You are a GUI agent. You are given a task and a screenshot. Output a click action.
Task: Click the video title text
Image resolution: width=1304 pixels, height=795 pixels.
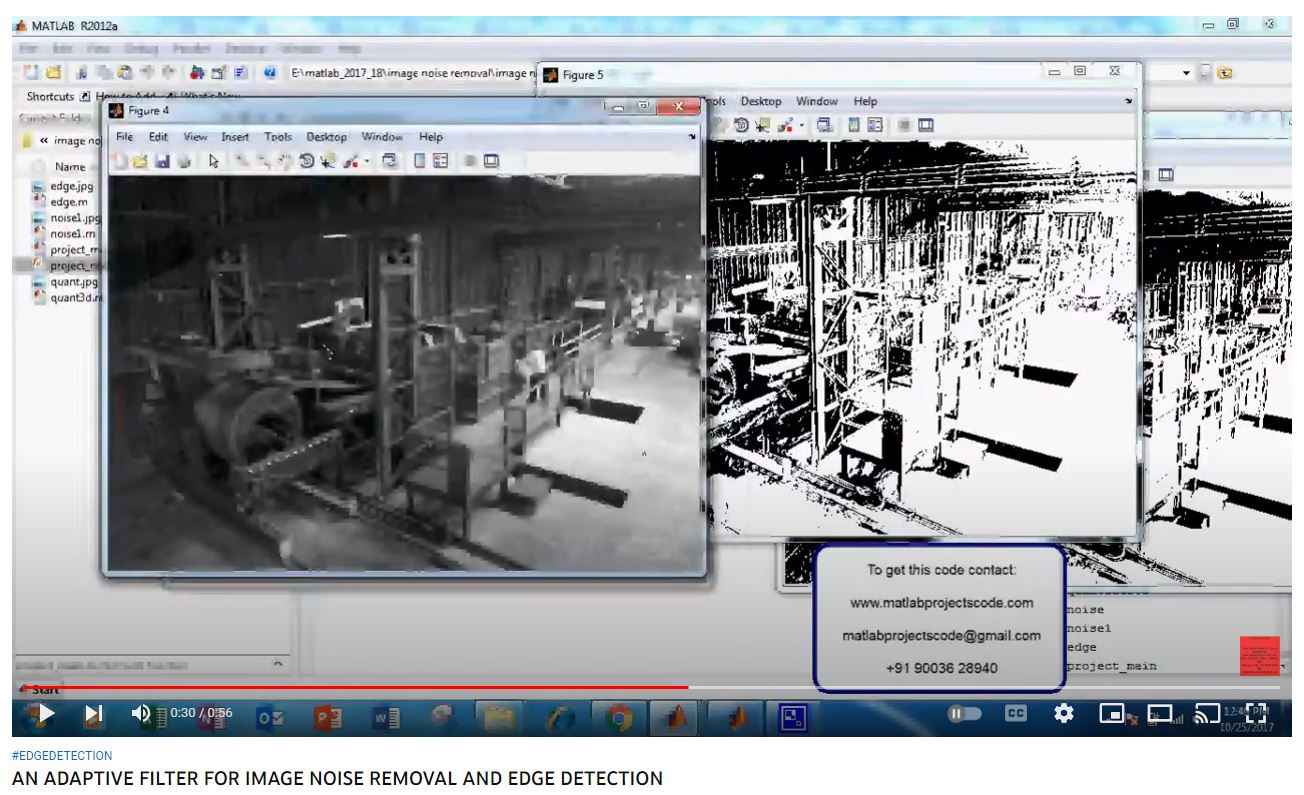[337, 778]
